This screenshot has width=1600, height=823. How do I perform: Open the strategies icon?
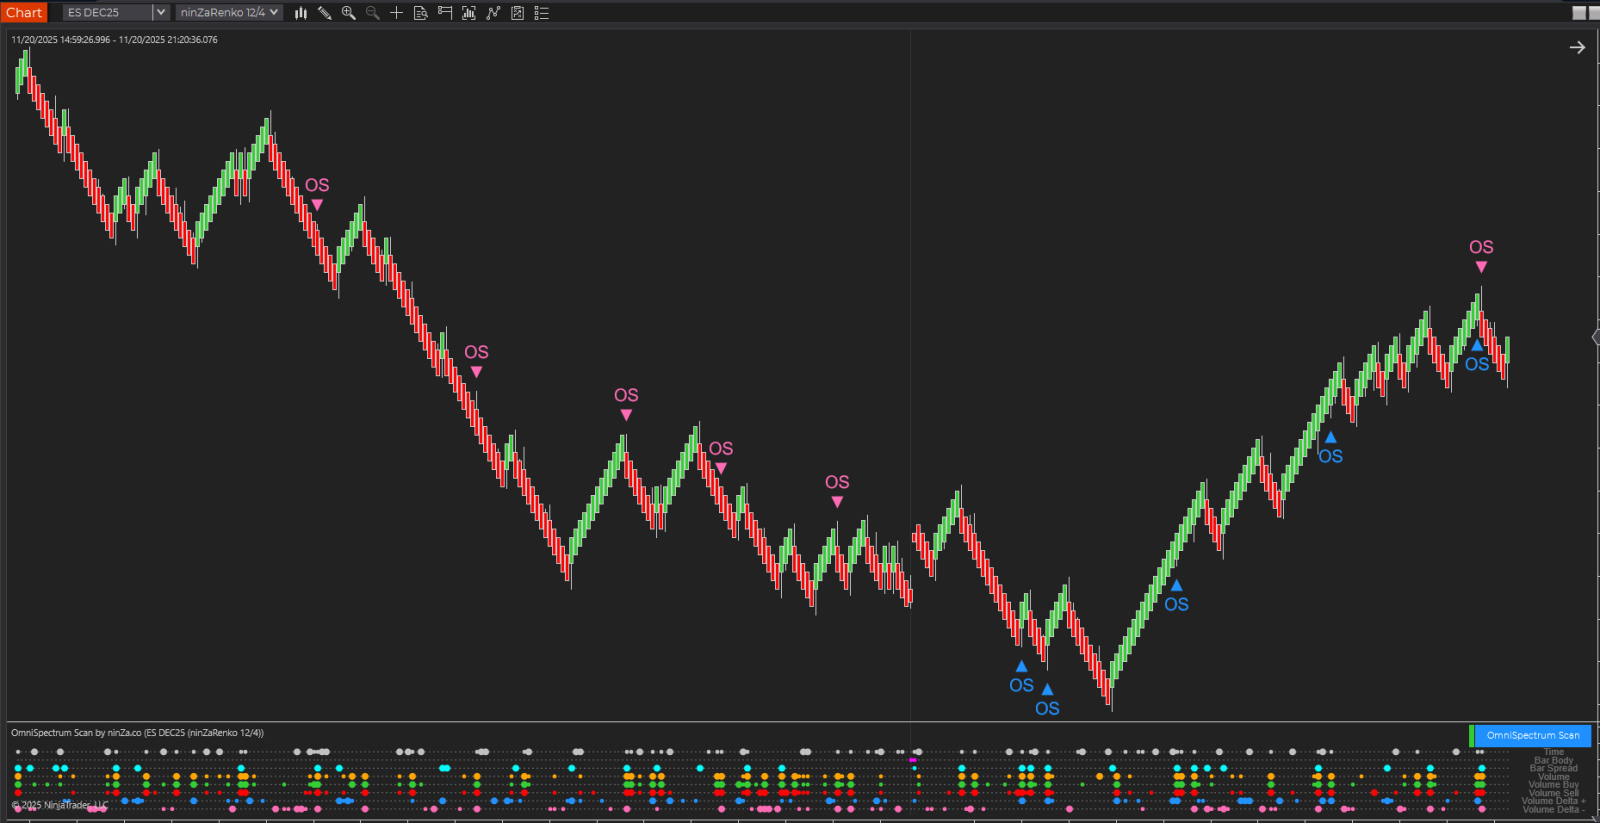[x=517, y=13]
